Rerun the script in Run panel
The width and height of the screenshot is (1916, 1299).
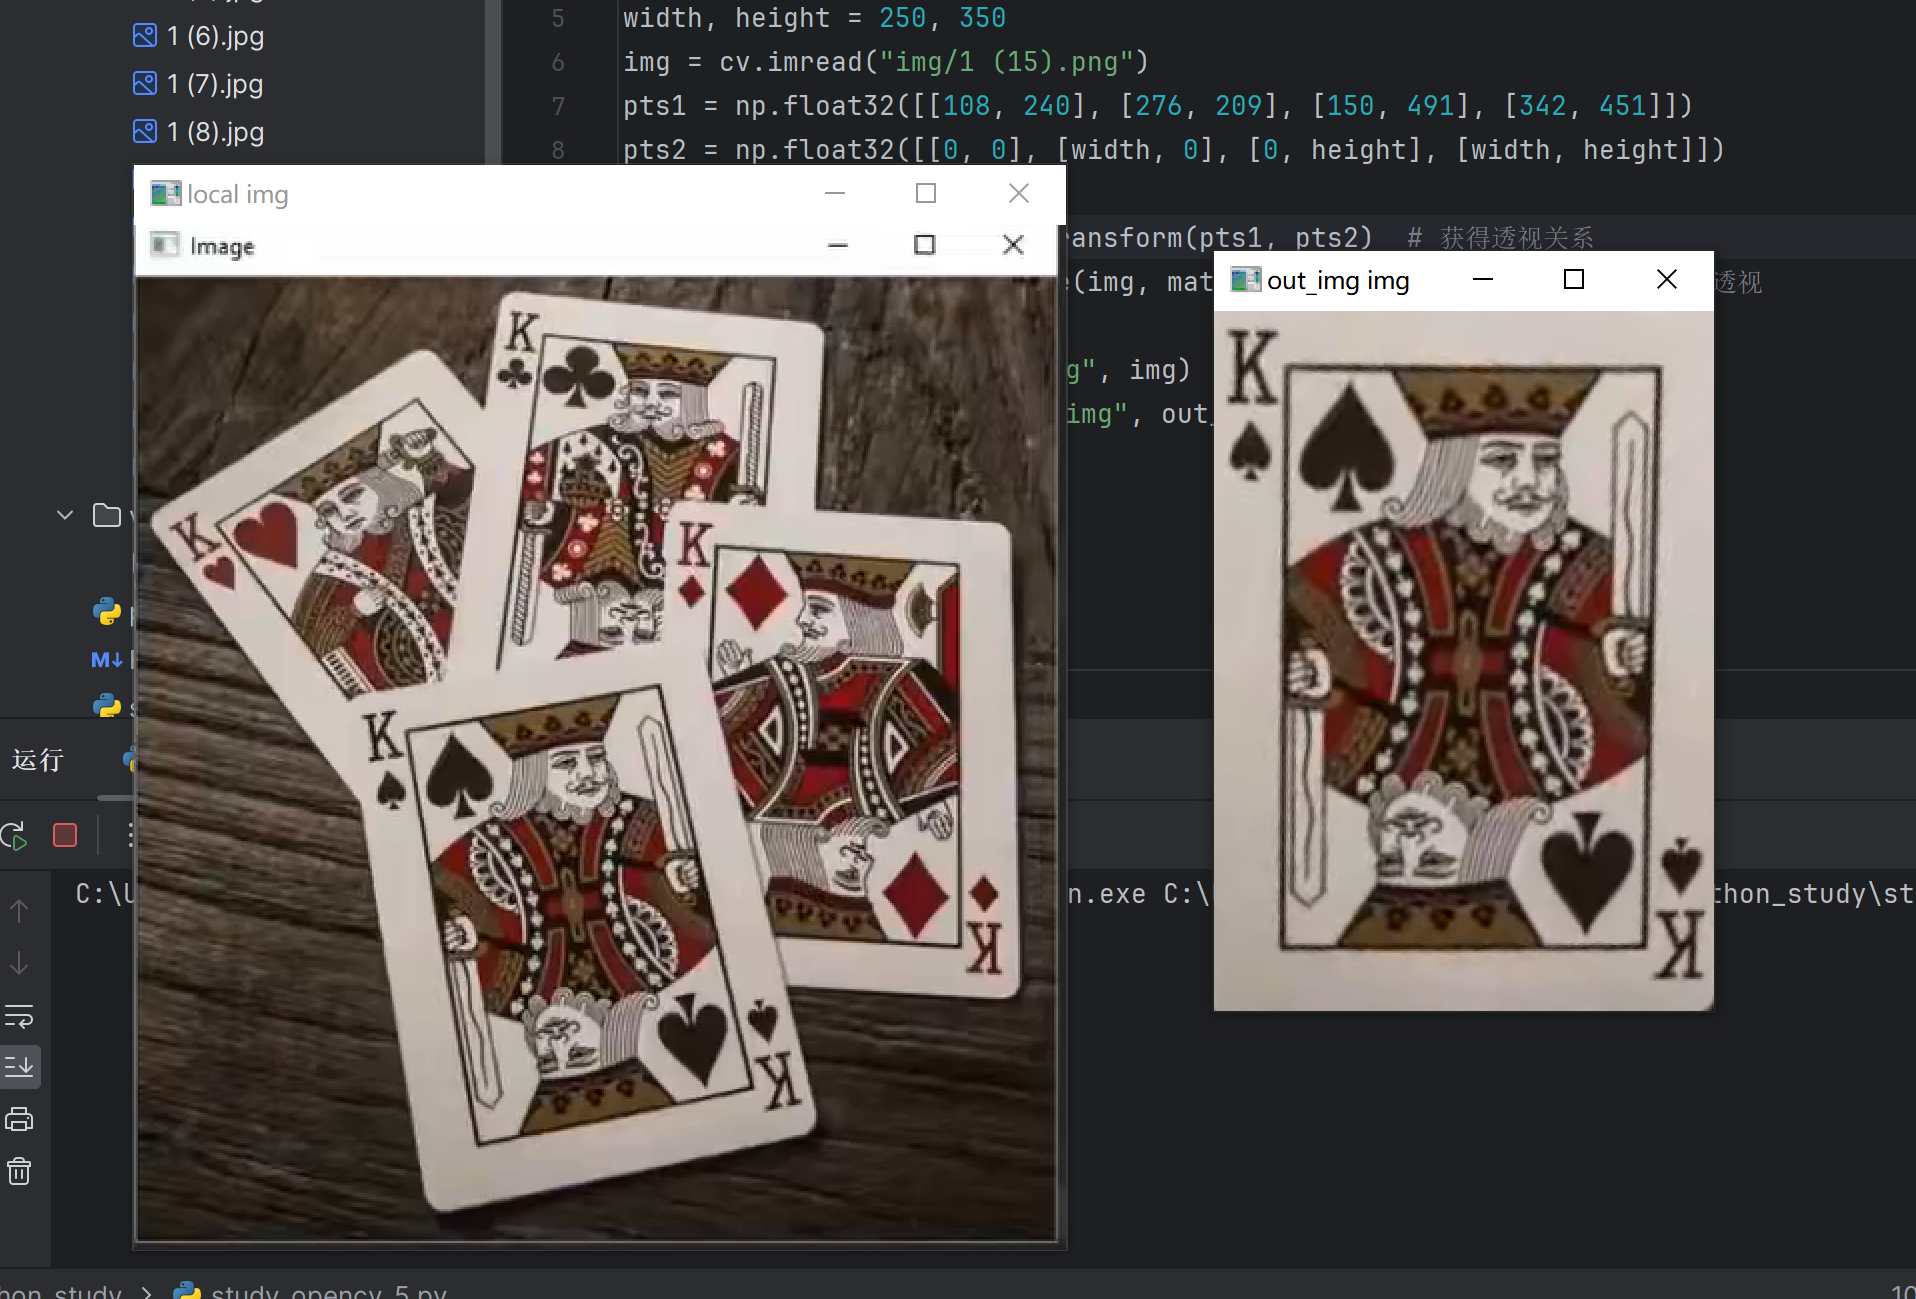click(15, 835)
